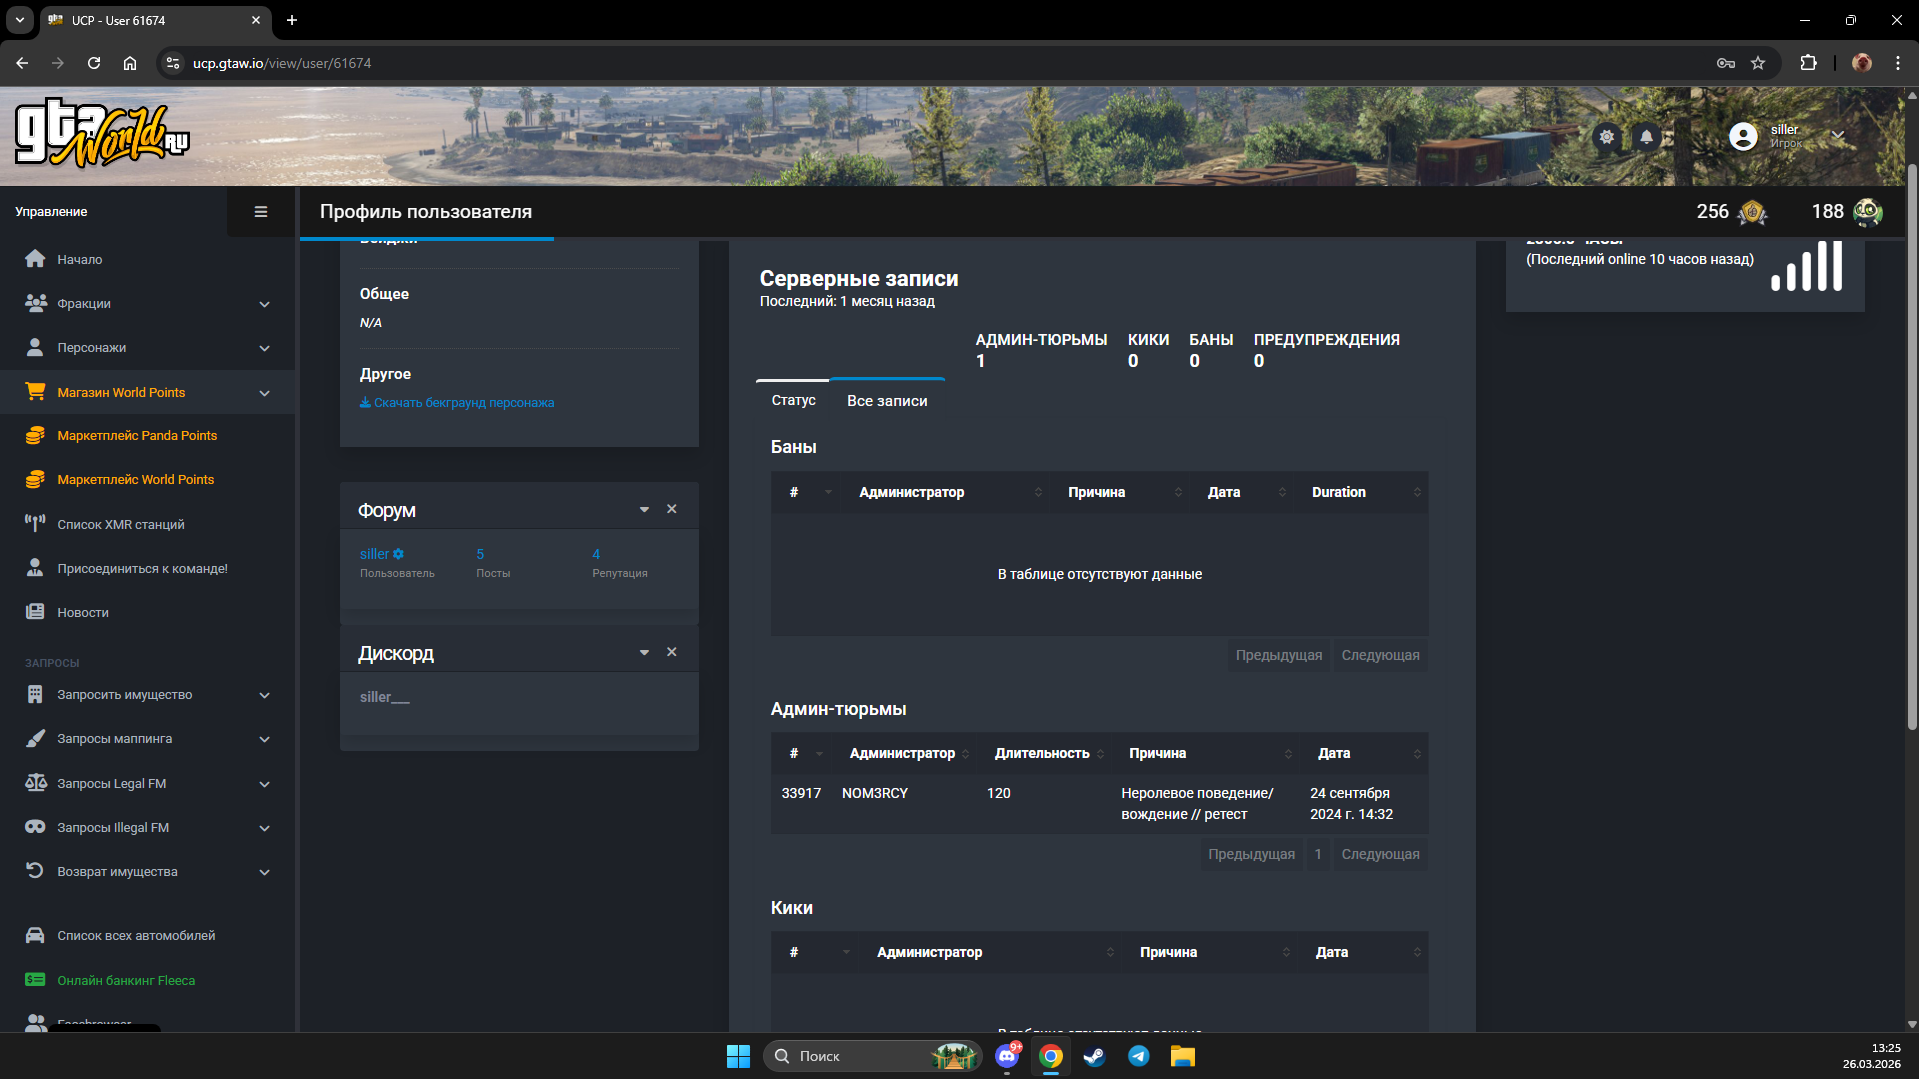The image size is (1919, 1079).
Task: Click the Panda Points icon next to 188
Action: click(x=1867, y=212)
